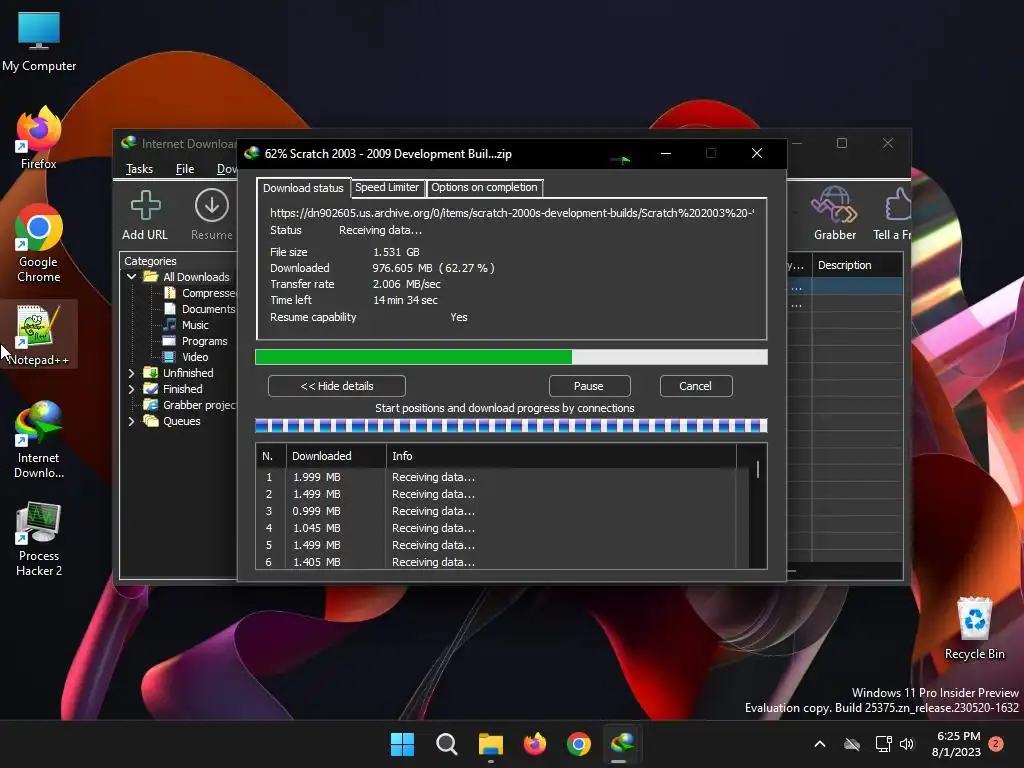This screenshot has height=768, width=1024.
Task: Click the Add URL toolbar icon
Action: click(x=145, y=215)
